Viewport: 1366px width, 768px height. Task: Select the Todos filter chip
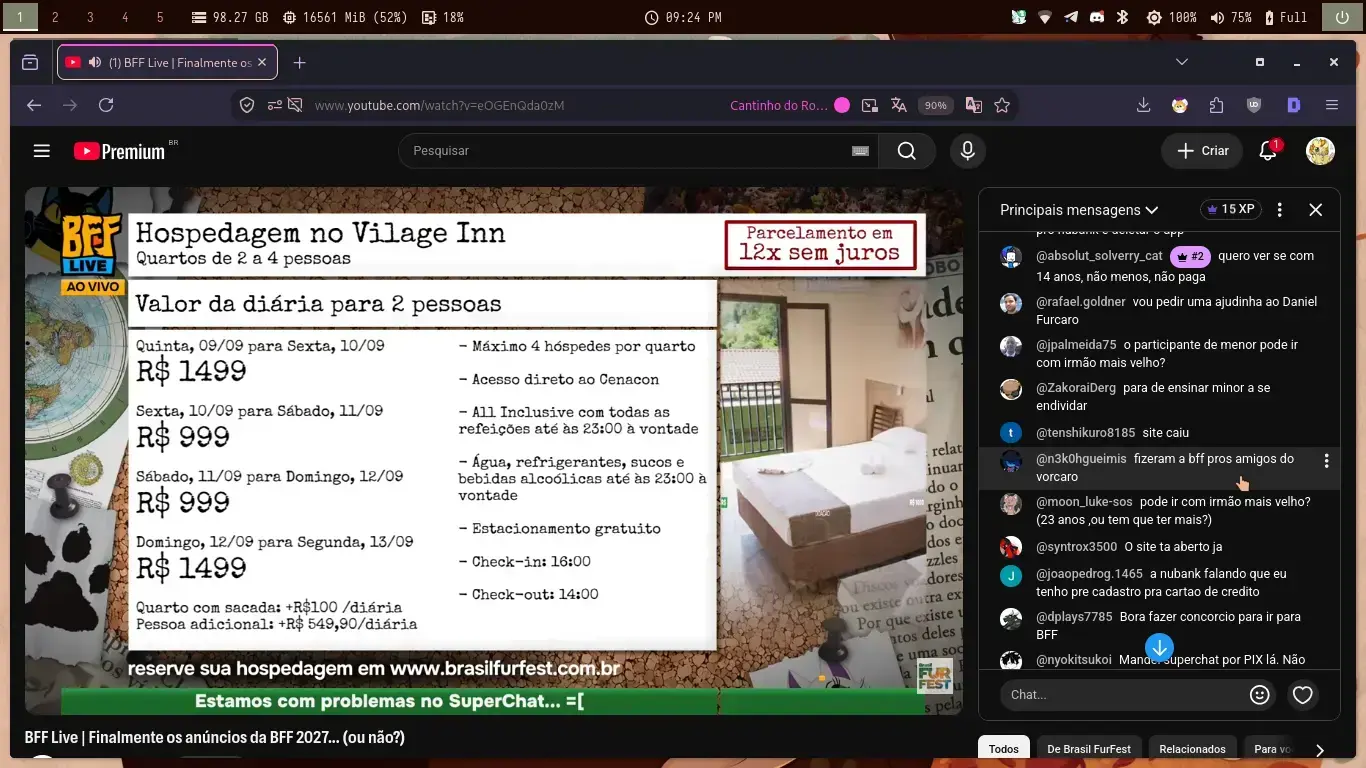[x=1004, y=749]
